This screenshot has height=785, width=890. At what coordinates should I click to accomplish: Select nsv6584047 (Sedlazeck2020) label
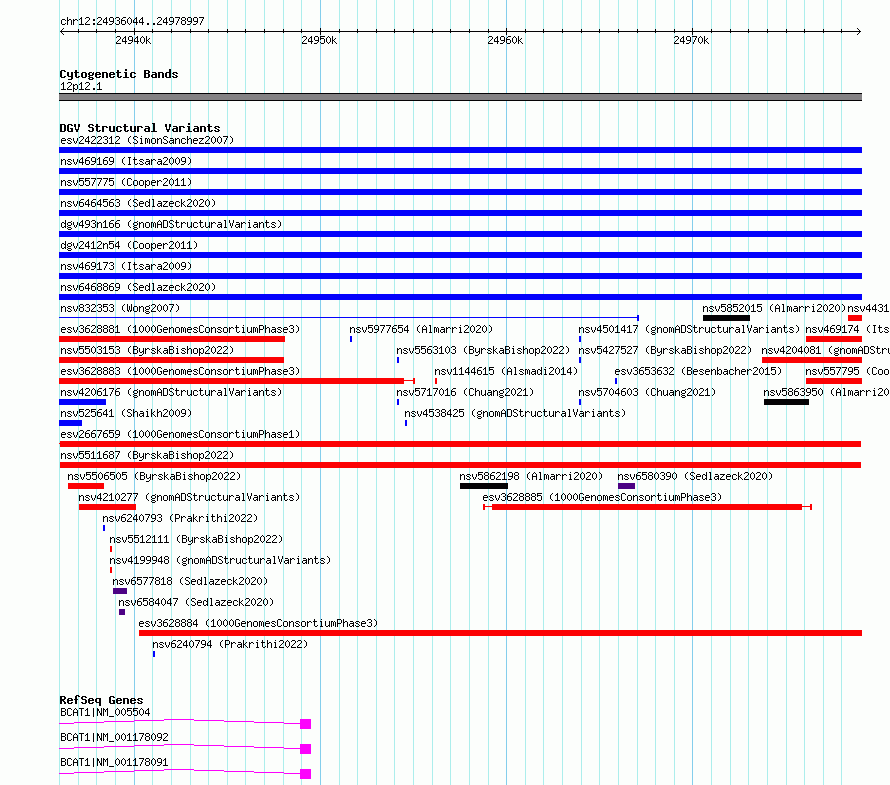[196, 602]
